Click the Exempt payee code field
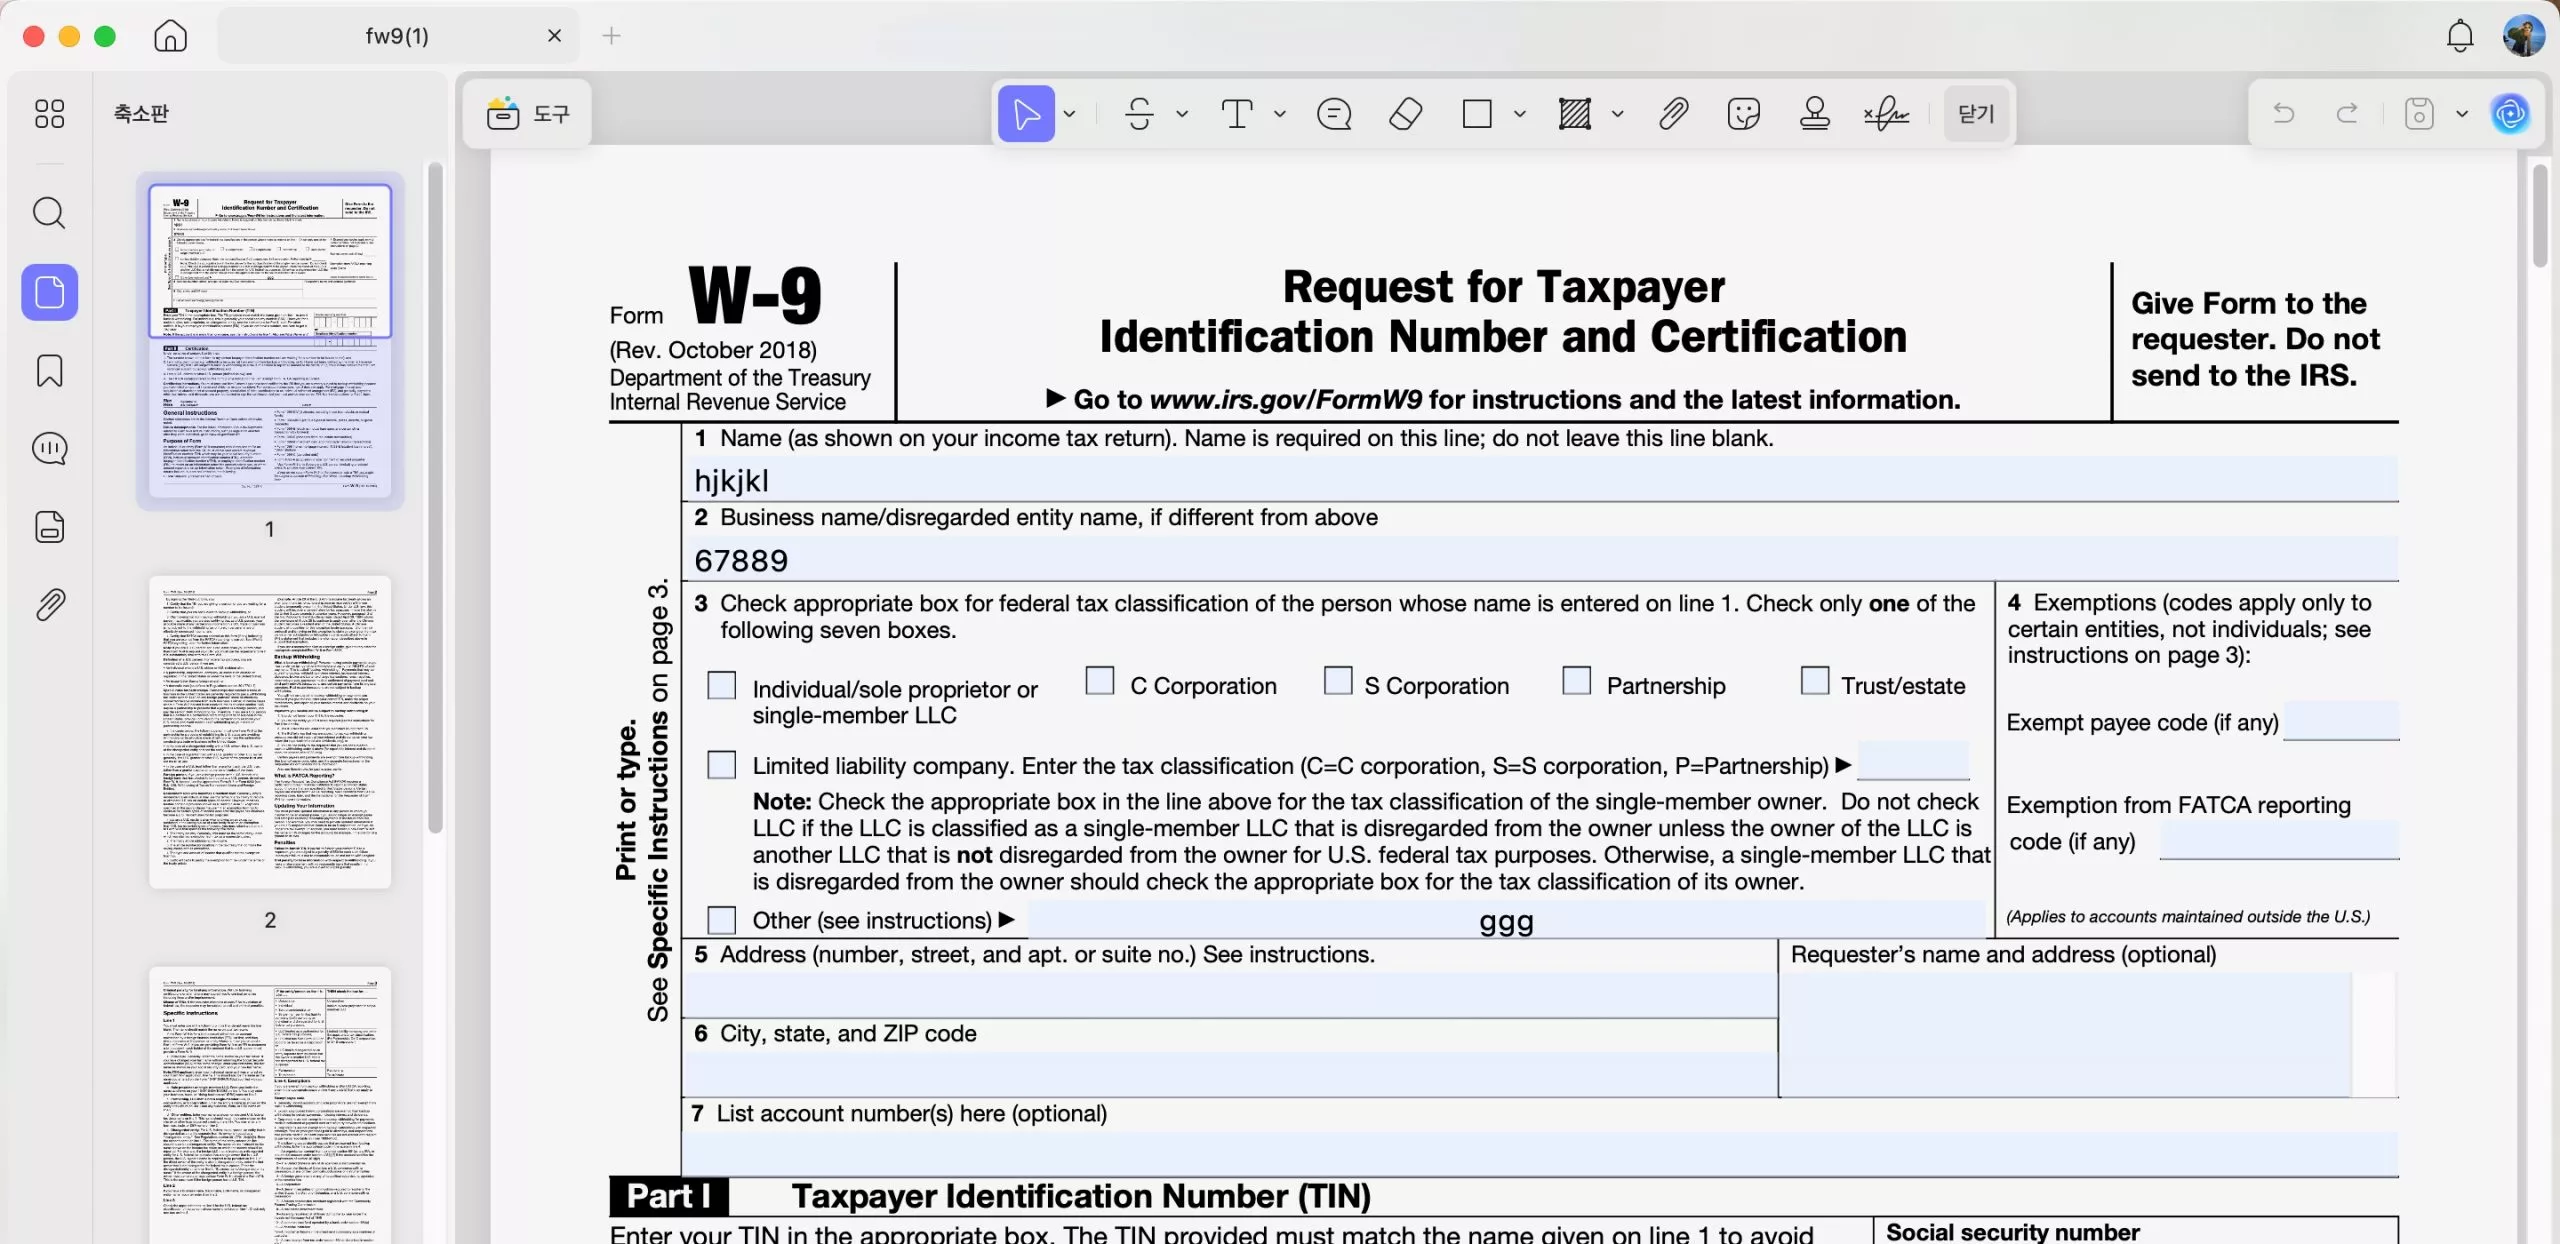This screenshot has width=2560, height=1244. [2341, 720]
